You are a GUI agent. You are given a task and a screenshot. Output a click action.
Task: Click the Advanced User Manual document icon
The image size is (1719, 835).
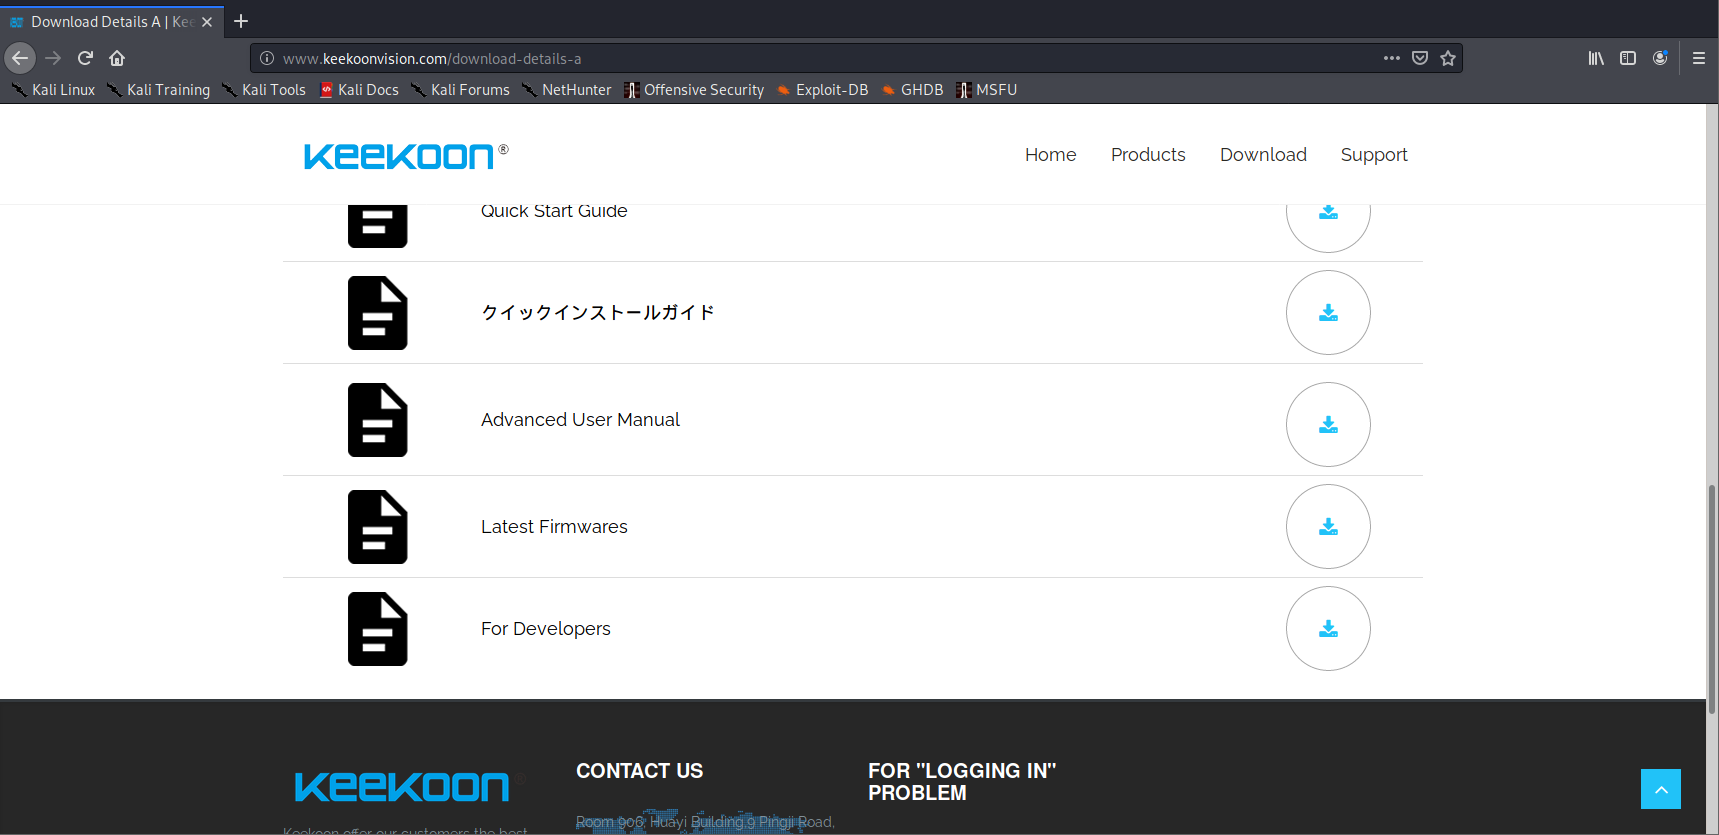point(378,420)
